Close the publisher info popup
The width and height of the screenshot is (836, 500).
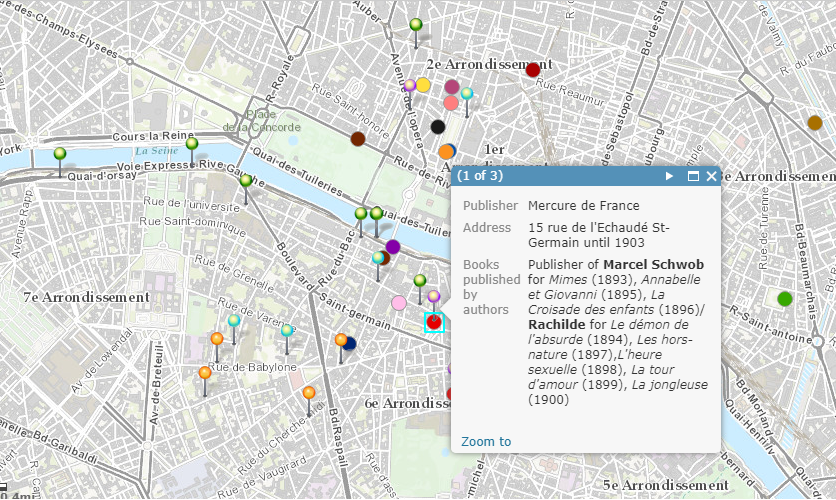click(x=712, y=176)
